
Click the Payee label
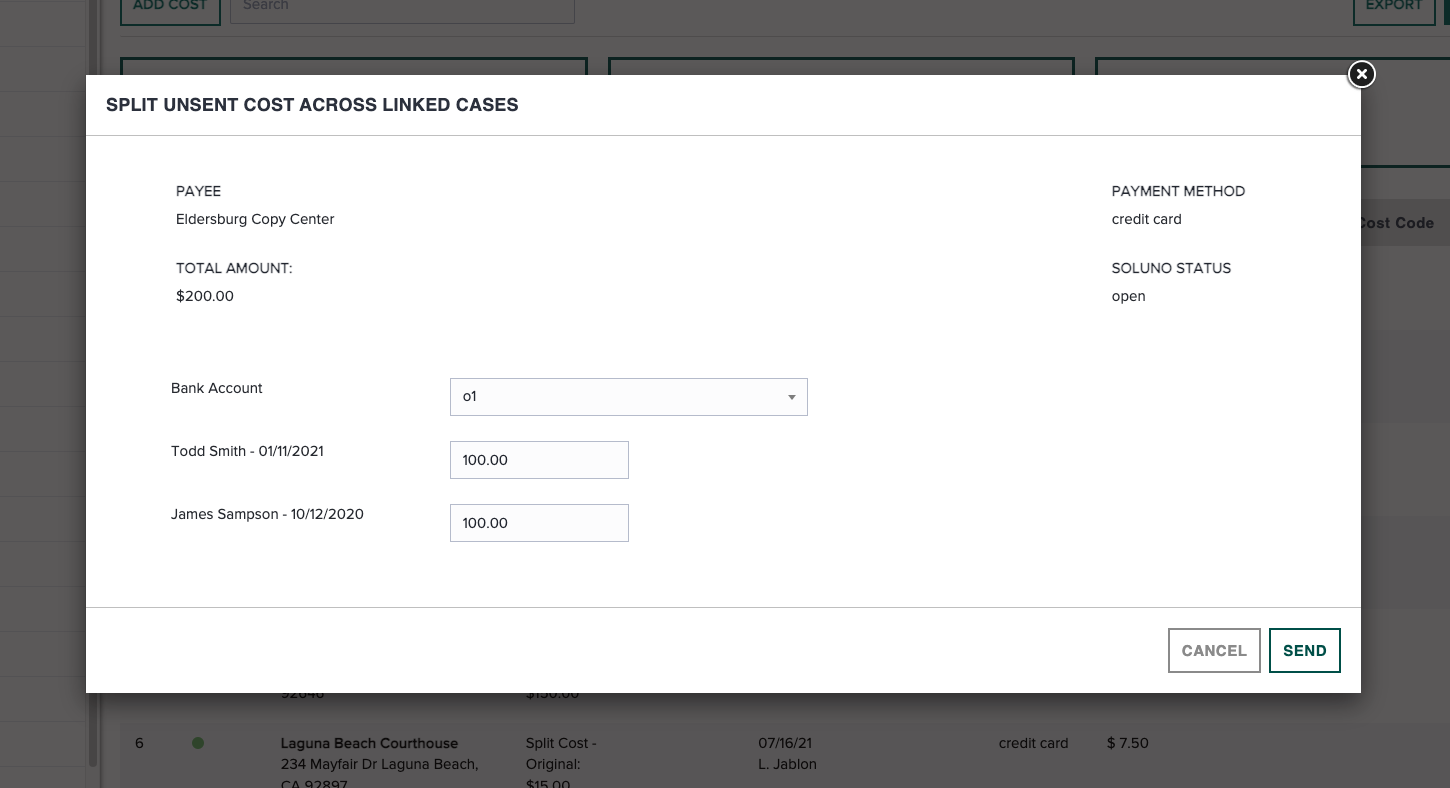coord(198,191)
